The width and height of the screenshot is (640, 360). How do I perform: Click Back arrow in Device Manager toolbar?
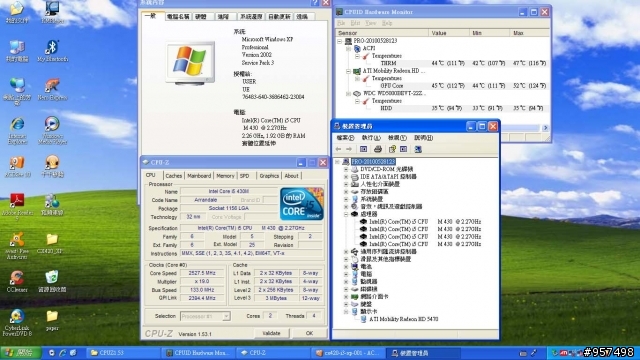tap(338, 149)
